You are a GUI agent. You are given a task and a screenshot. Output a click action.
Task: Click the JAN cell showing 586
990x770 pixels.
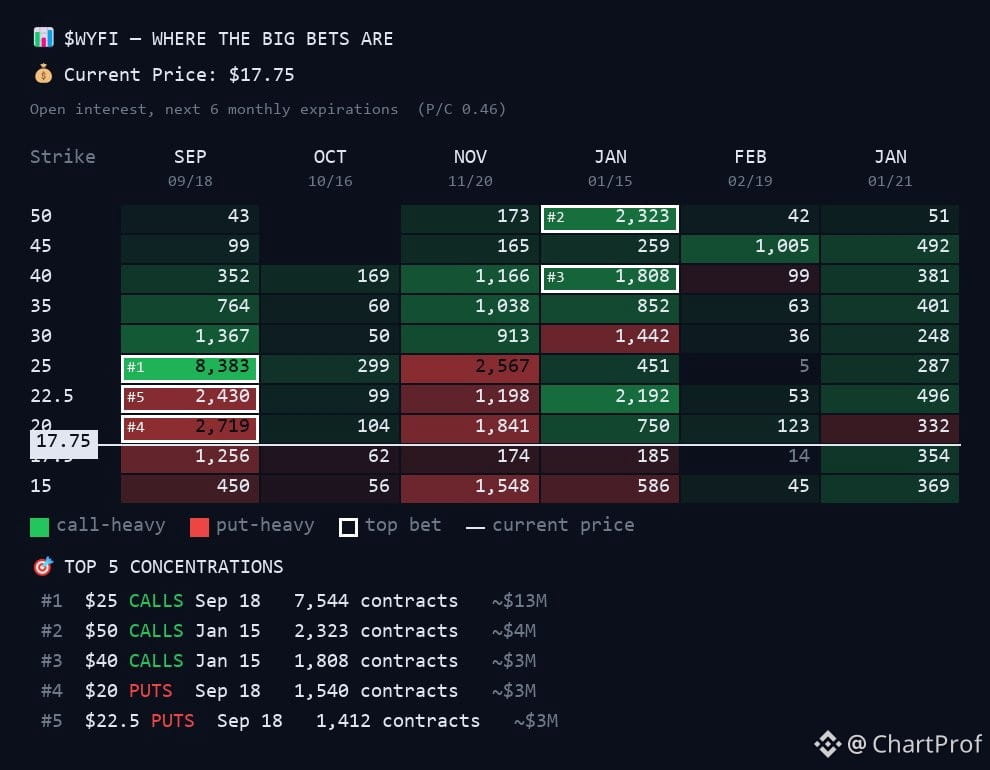(610, 487)
